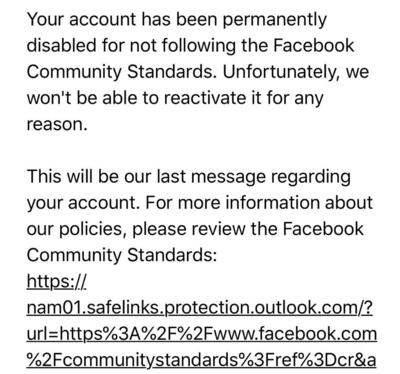This screenshot has height=374, width=400.
Task: Click the "Unfortunately," text in first paragraph
Action: click(281, 72)
